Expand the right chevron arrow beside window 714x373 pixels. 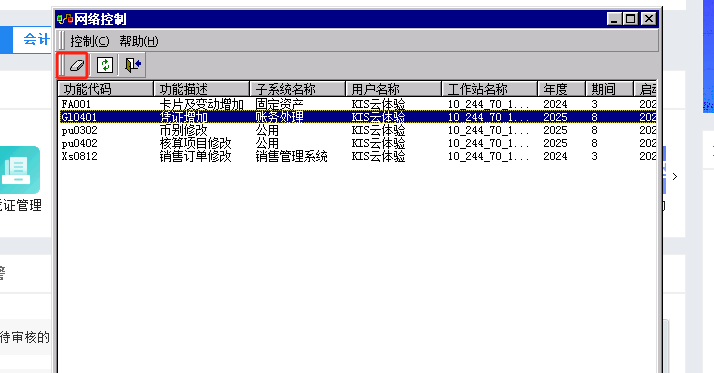[x=675, y=176]
